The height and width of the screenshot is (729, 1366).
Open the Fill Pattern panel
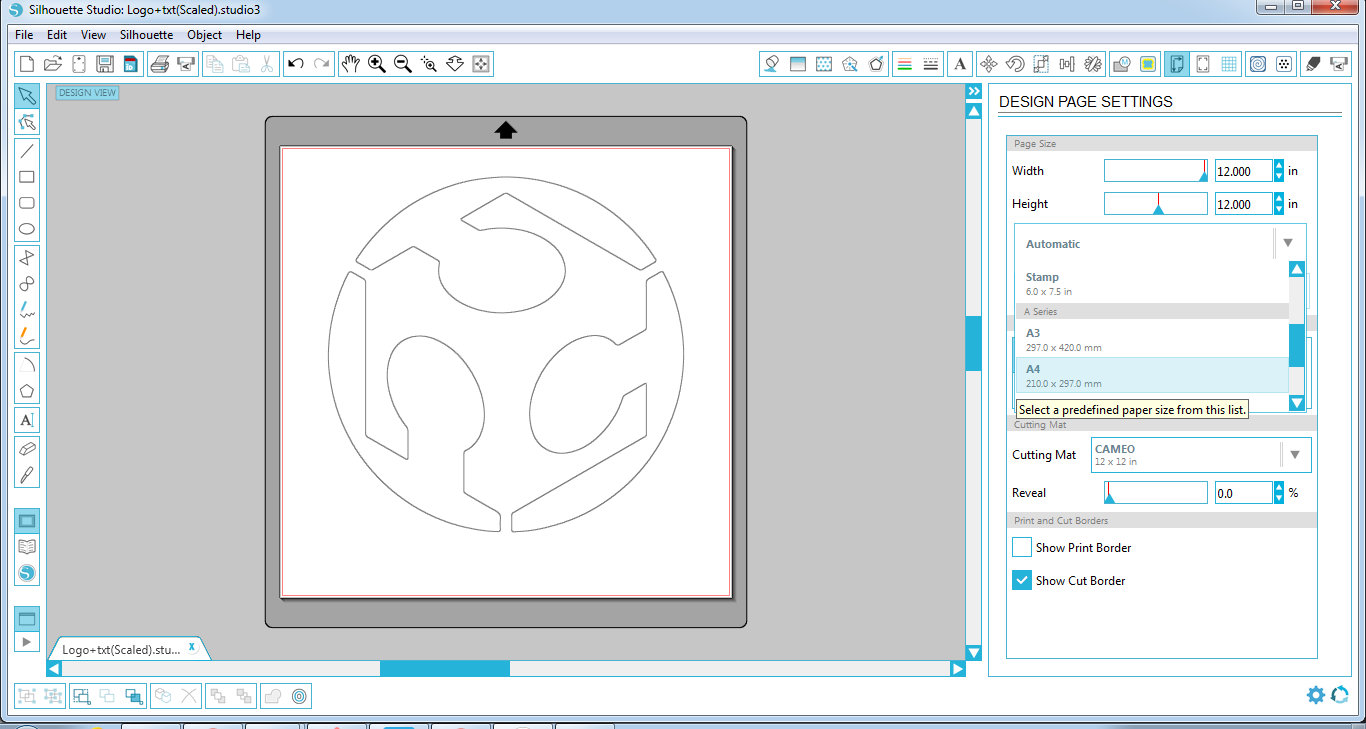point(824,64)
